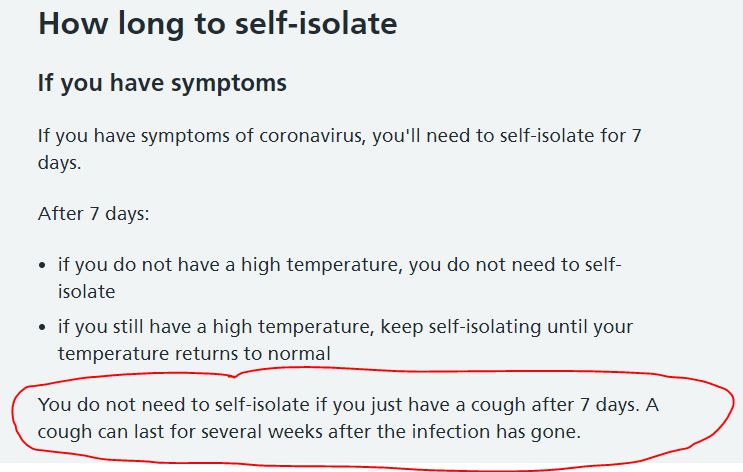Click the first bullet point dot

click(x=43, y=265)
